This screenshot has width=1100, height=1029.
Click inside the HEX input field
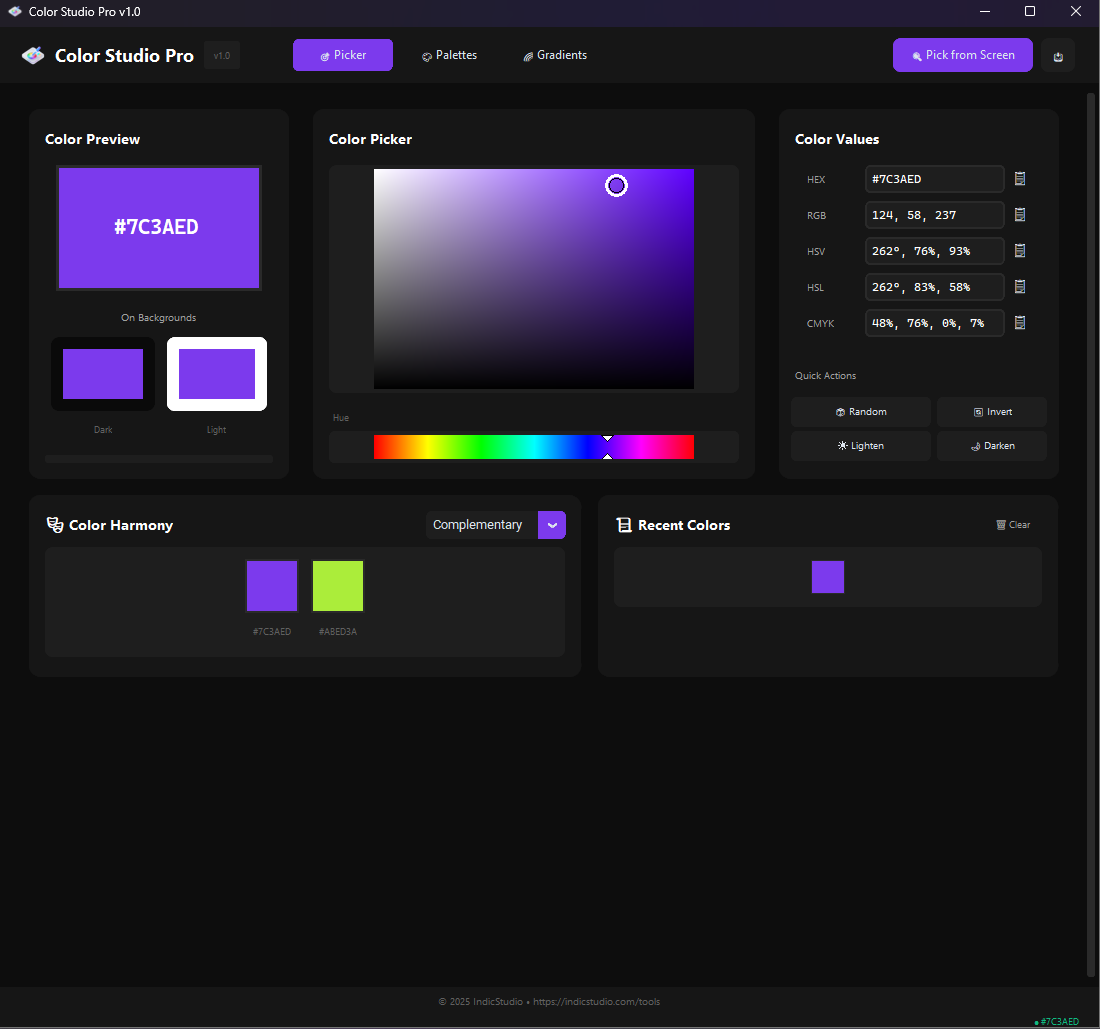(934, 178)
